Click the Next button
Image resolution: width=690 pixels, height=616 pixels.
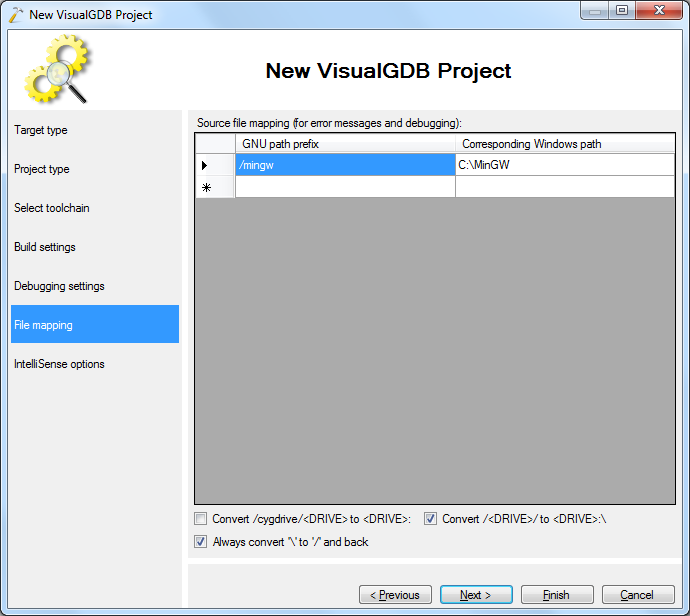pyautogui.click(x=476, y=595)
